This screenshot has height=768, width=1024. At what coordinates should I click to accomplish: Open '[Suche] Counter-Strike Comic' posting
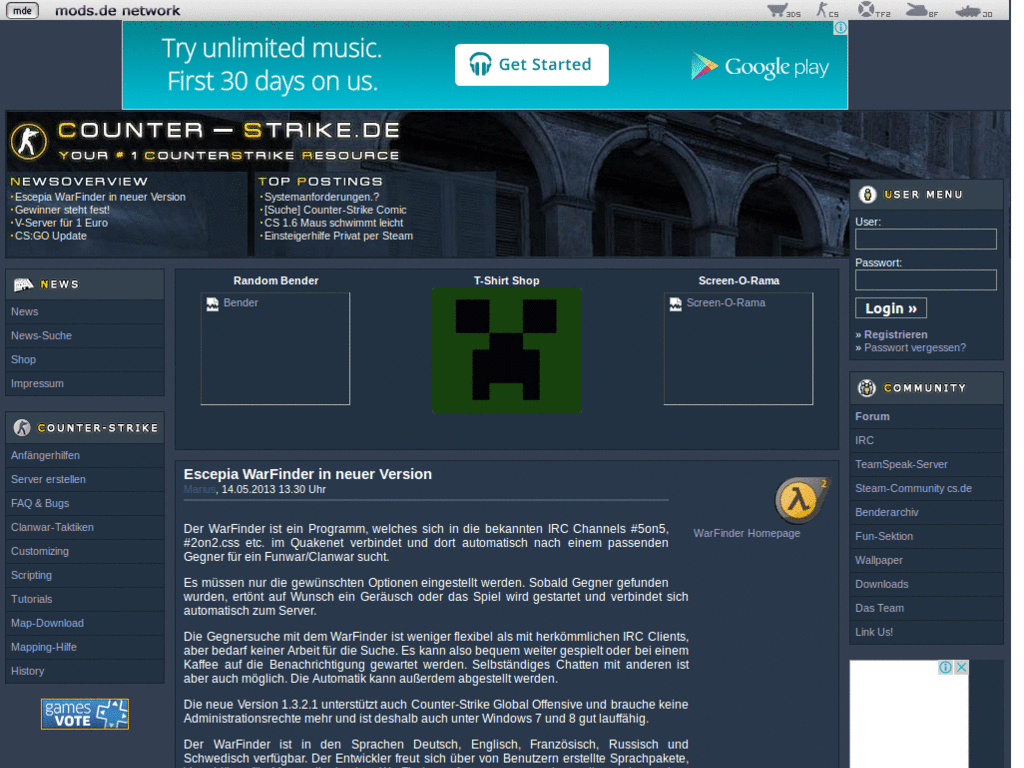pos(335,210)
